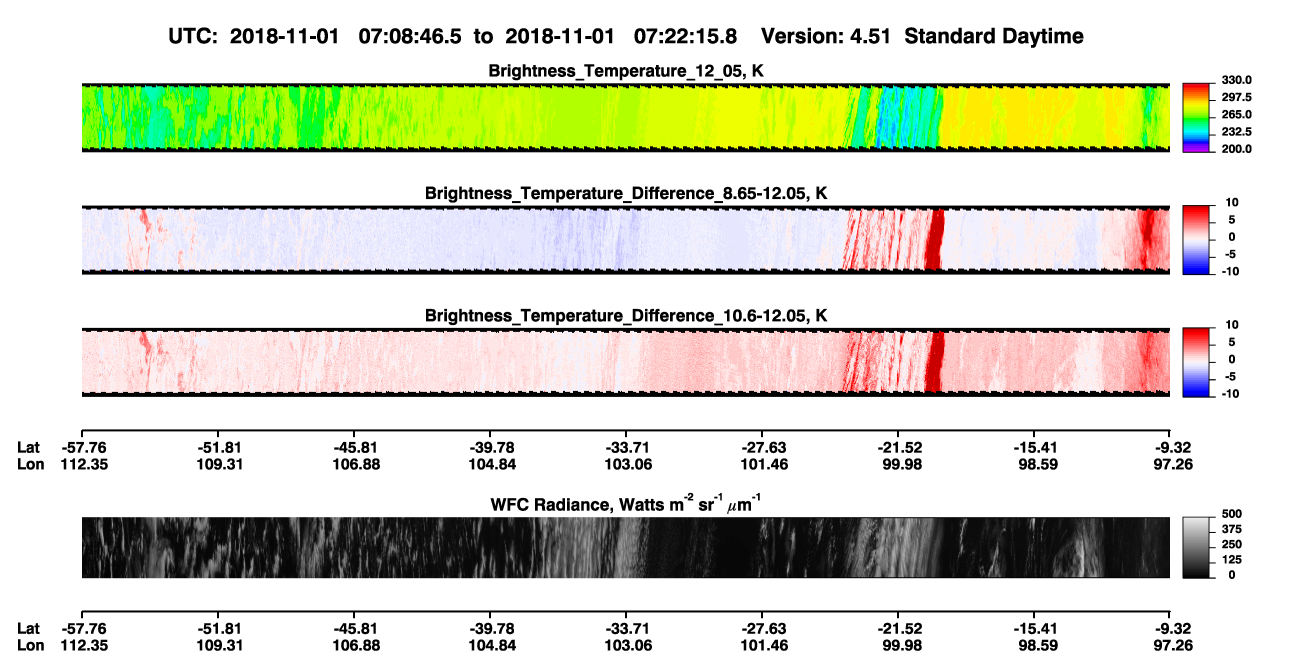The image size is (1300, 667).
Task: Click the 10 tick of the 8.65-12.05 colorbar
Action: pos(1232,203)
